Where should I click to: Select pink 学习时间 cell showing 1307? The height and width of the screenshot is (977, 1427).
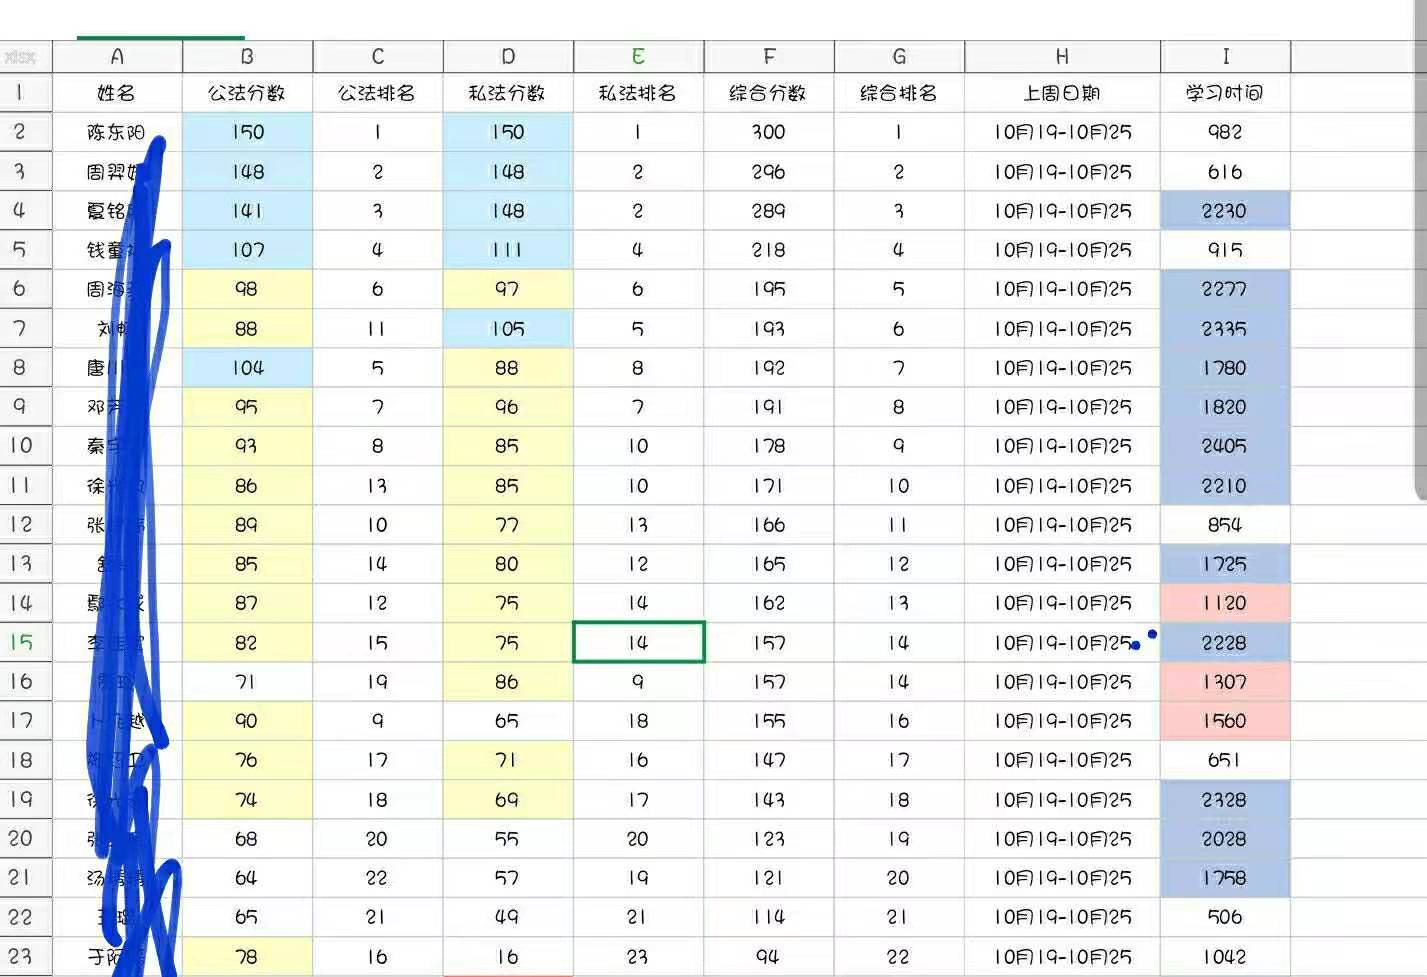[x=1225, y=681]
